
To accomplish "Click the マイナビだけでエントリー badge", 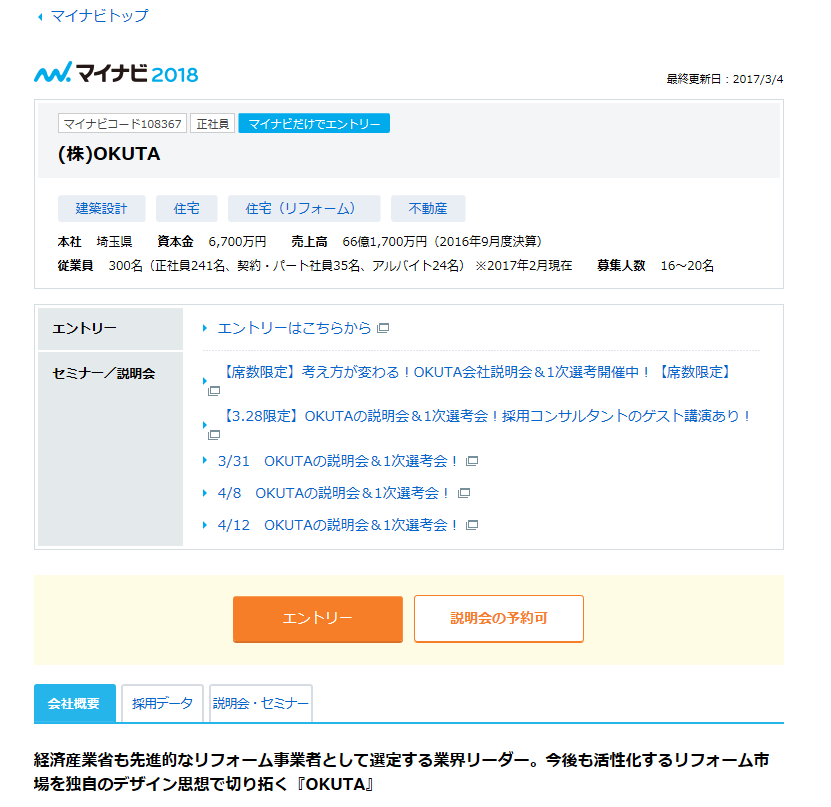I will tap(314, 124).
